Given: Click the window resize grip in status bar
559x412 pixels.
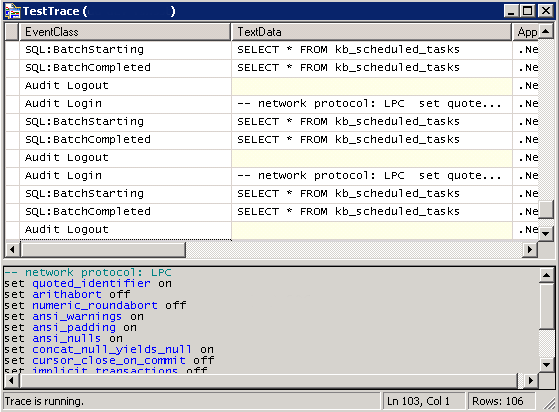Looking at the screenshot, I should [x=549, y=403].
